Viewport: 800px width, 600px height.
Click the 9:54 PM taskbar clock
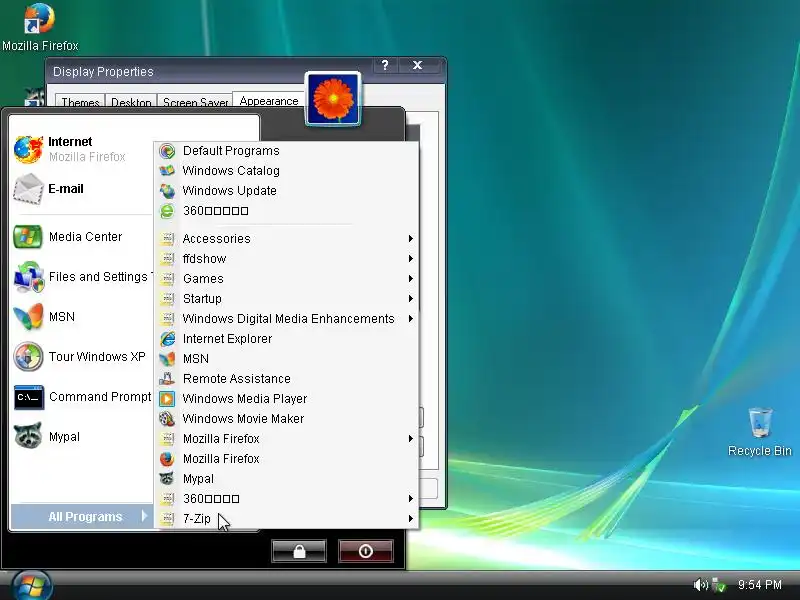point(760,585)
